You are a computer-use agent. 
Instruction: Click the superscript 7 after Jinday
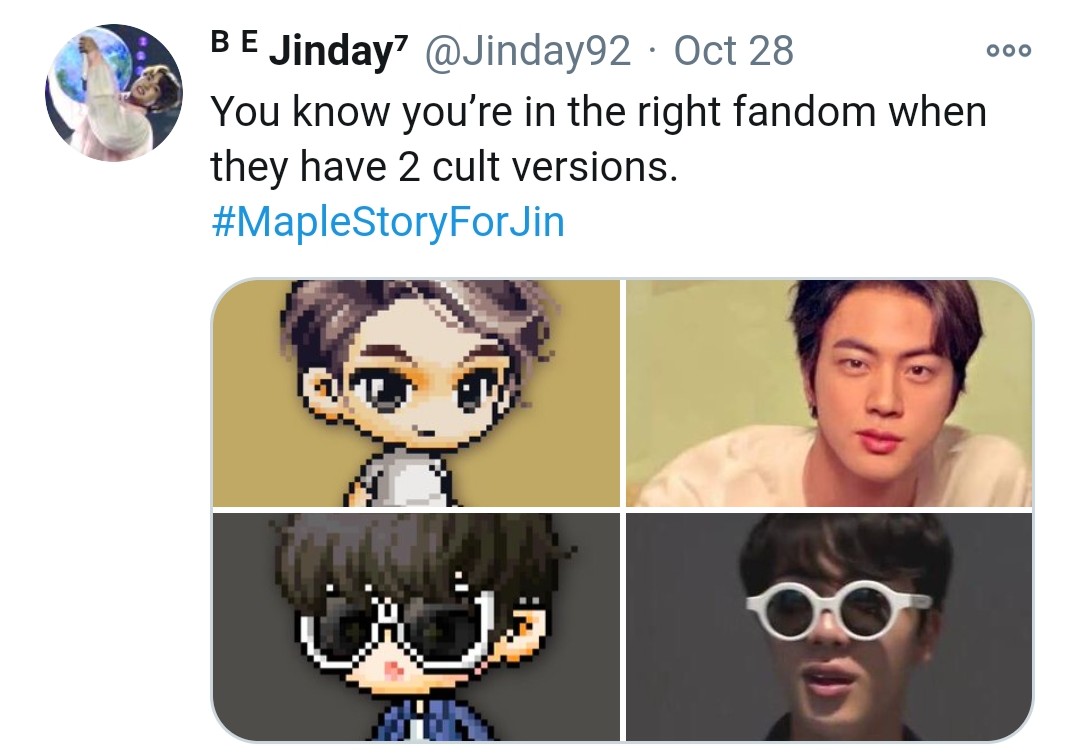click(x=401, y=41)
